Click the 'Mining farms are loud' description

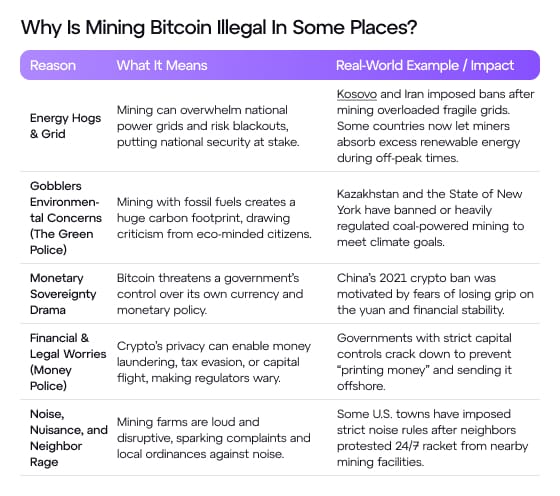pyautogui.click(x=214, y=437)
